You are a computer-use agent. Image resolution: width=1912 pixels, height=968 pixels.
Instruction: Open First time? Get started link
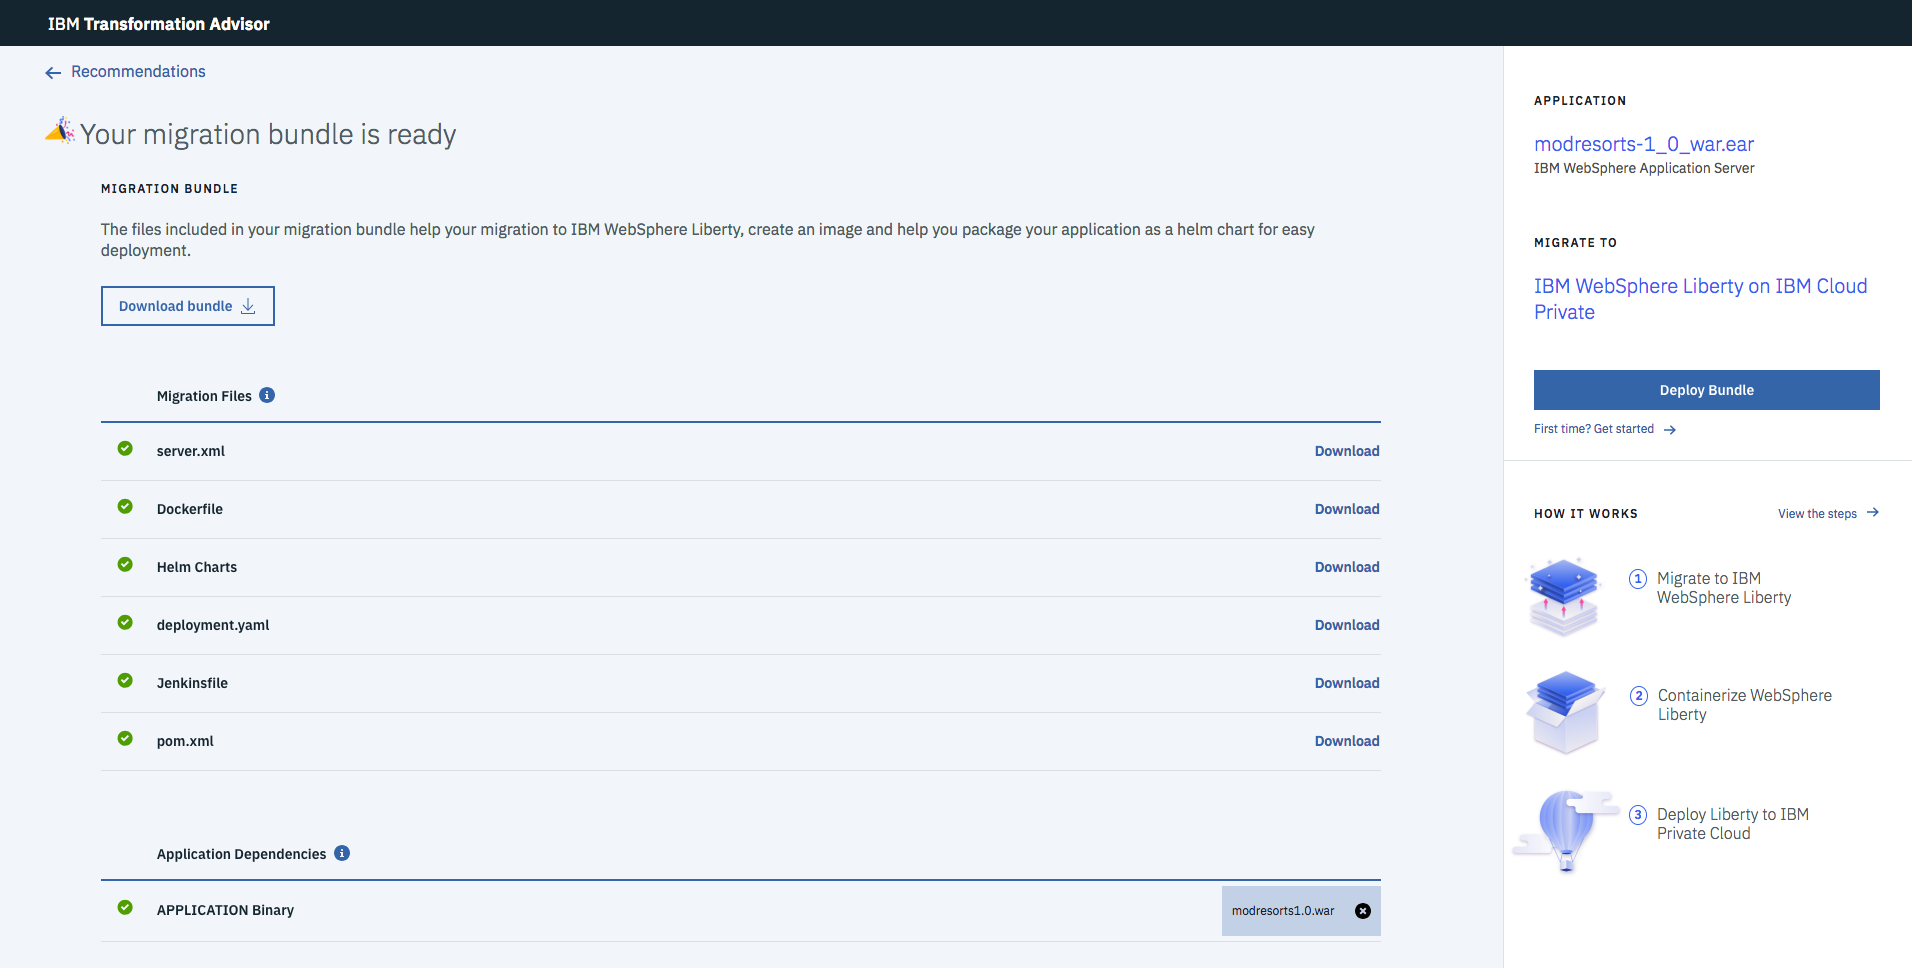click(1594, 429)
